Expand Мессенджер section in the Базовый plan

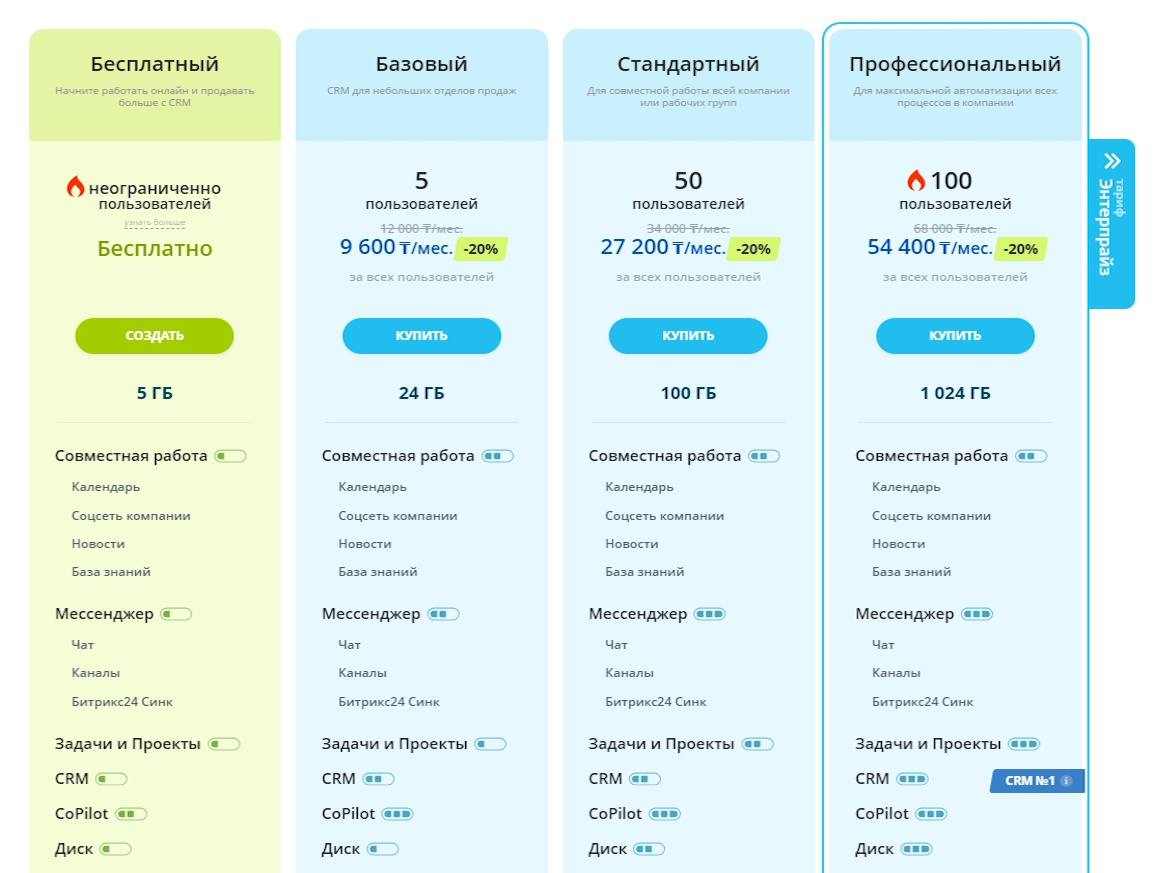coord(371,614)
